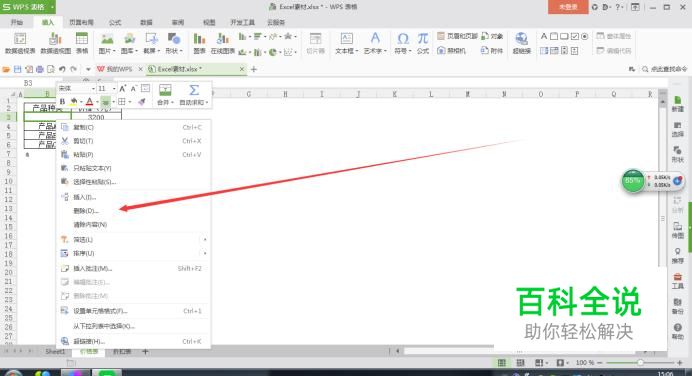Toggle center alignment in mini toolbar

105,102
